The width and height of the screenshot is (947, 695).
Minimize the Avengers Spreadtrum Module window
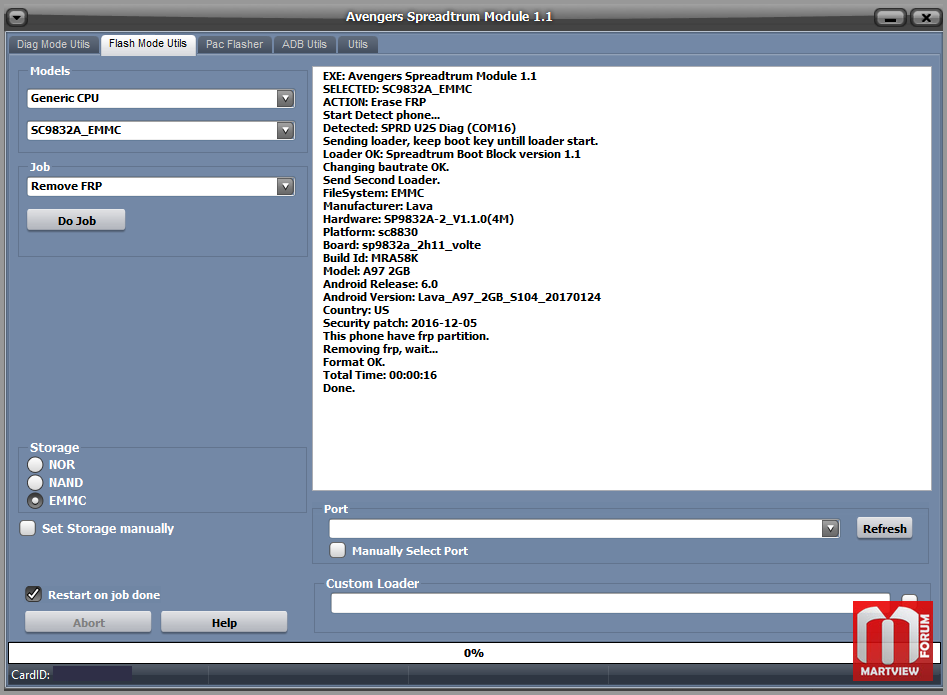pyautogui.click(x=890, y=18)
